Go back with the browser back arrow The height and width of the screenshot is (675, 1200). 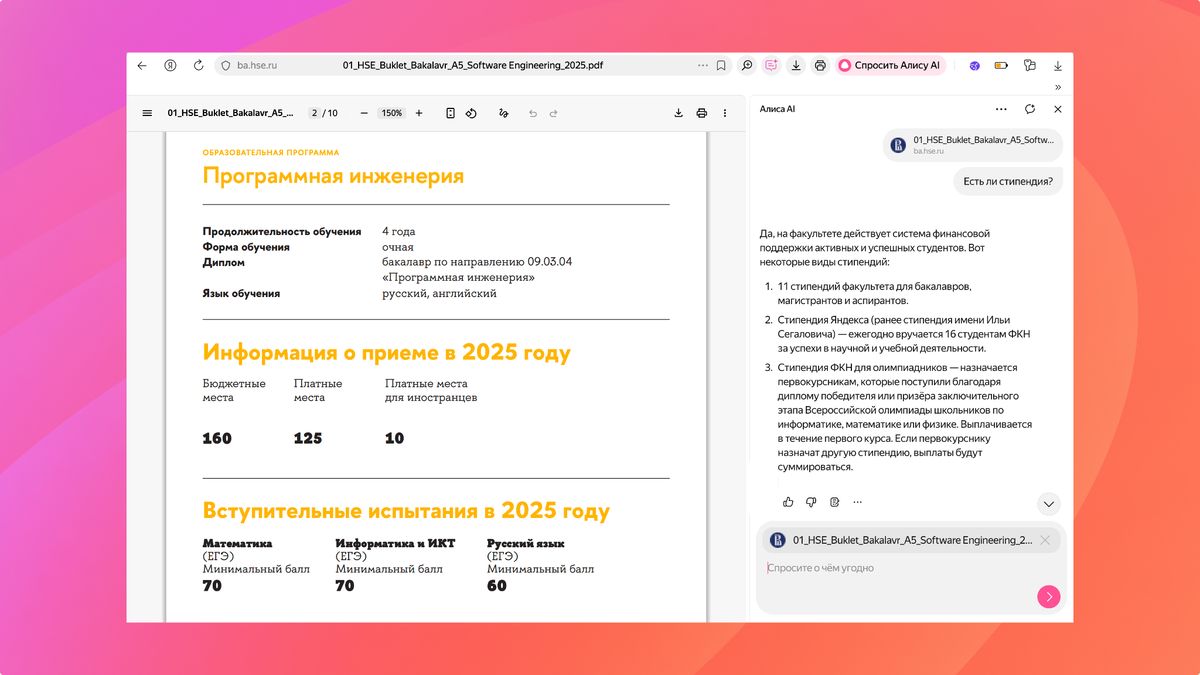tap(142, 66)
